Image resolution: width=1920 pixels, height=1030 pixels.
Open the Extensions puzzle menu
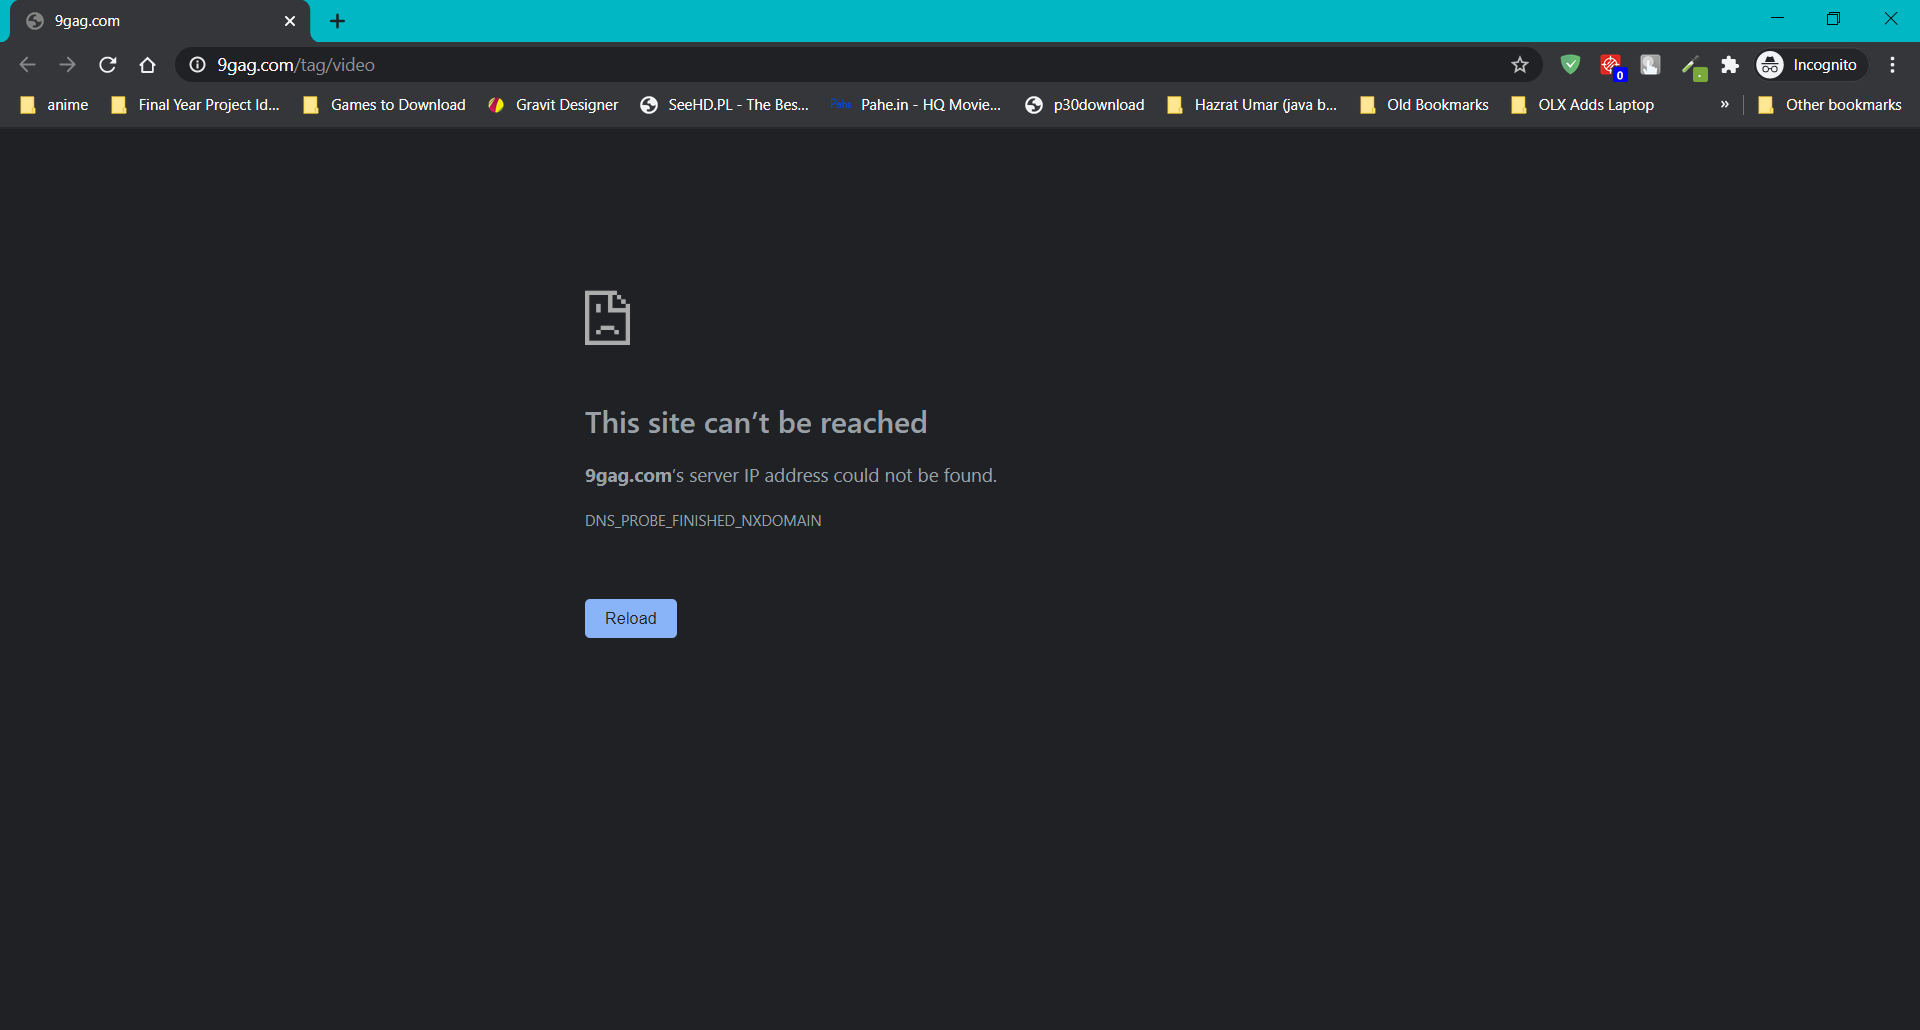[1730, 65]
